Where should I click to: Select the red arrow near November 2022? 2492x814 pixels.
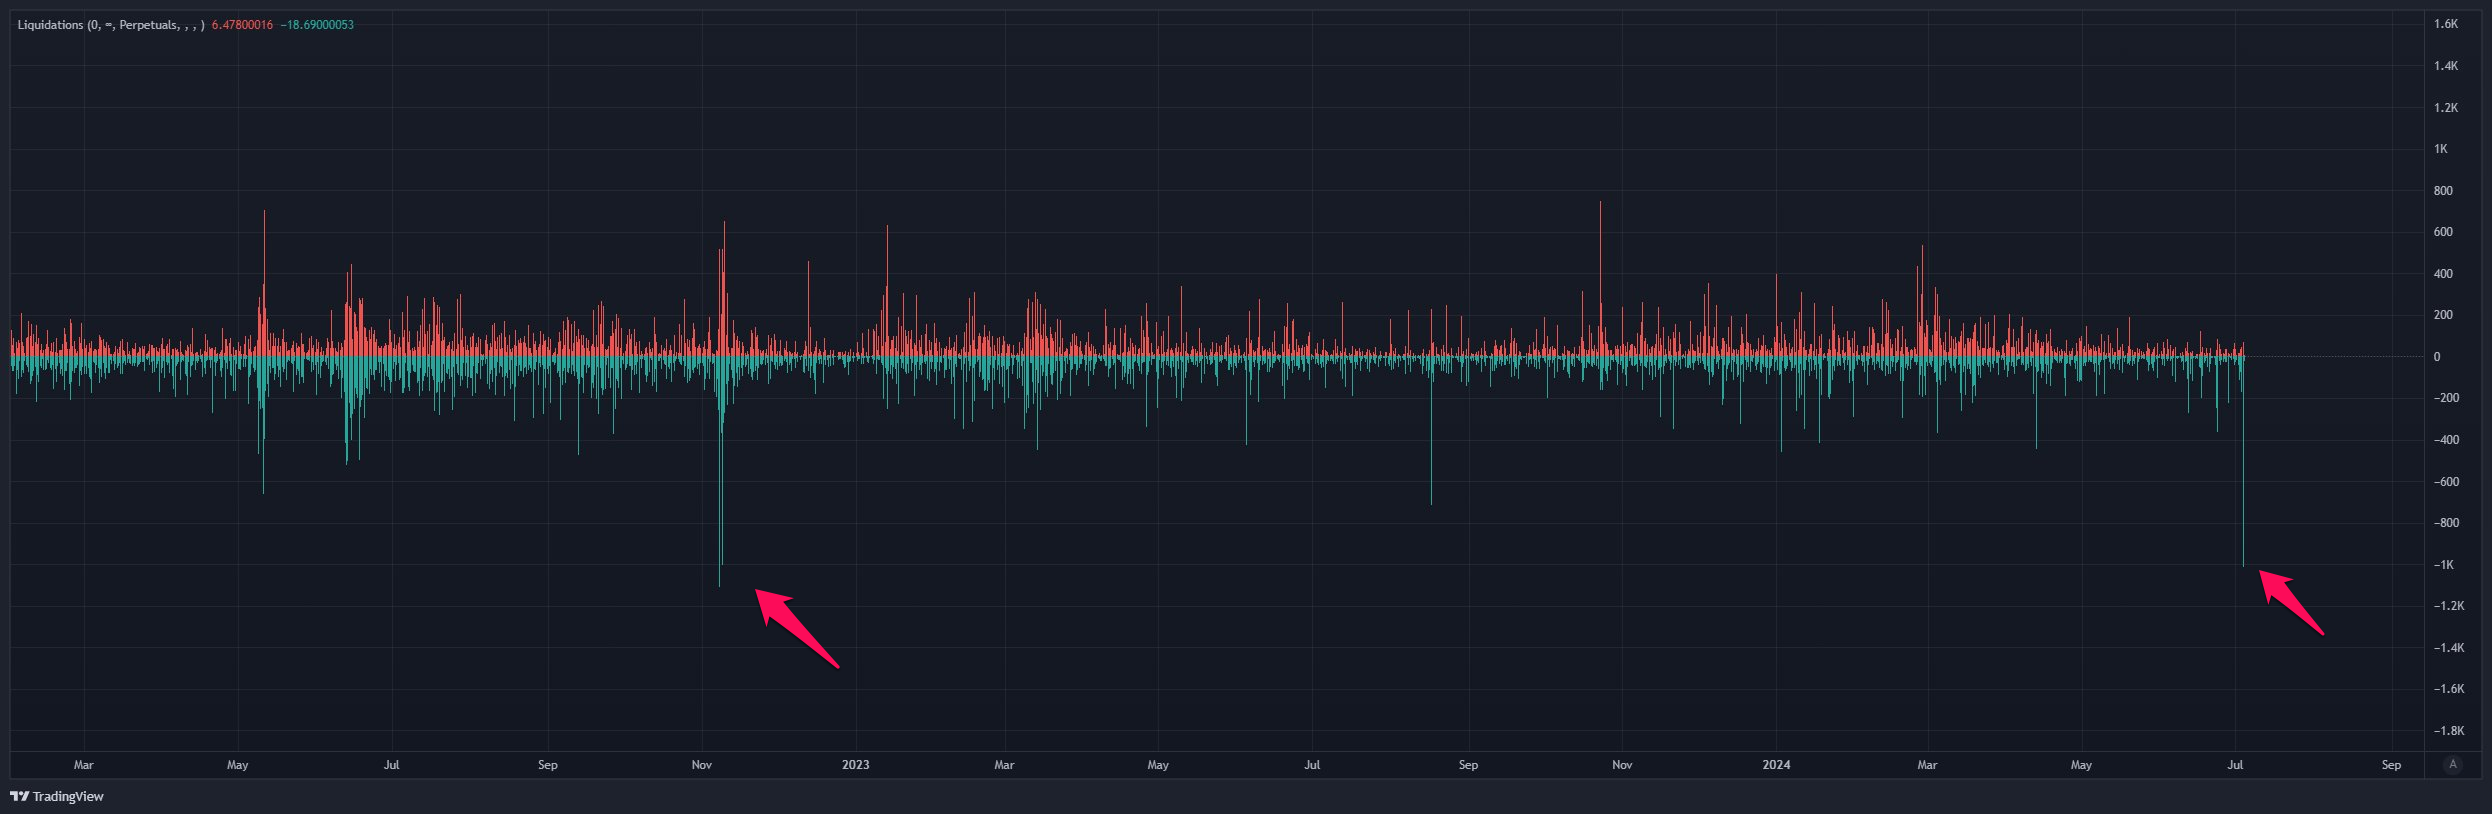(x=795, y=627)
